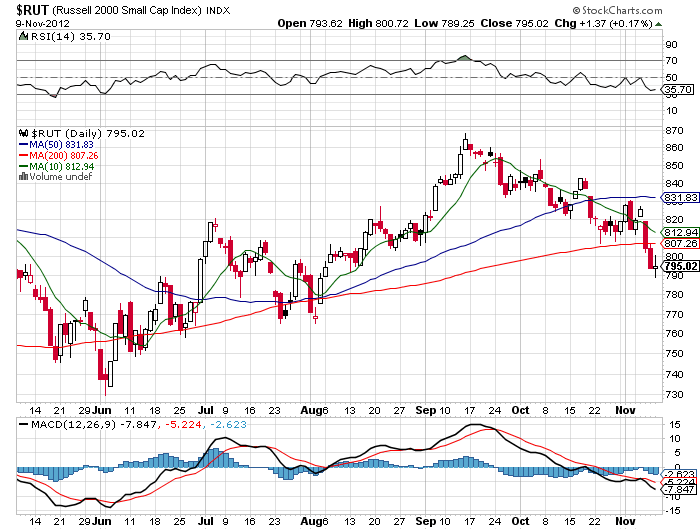The image size is (700, 530).
Task: Click the 831.83 price axis tag
Action: pyautogui.click(x=680, y=197)
